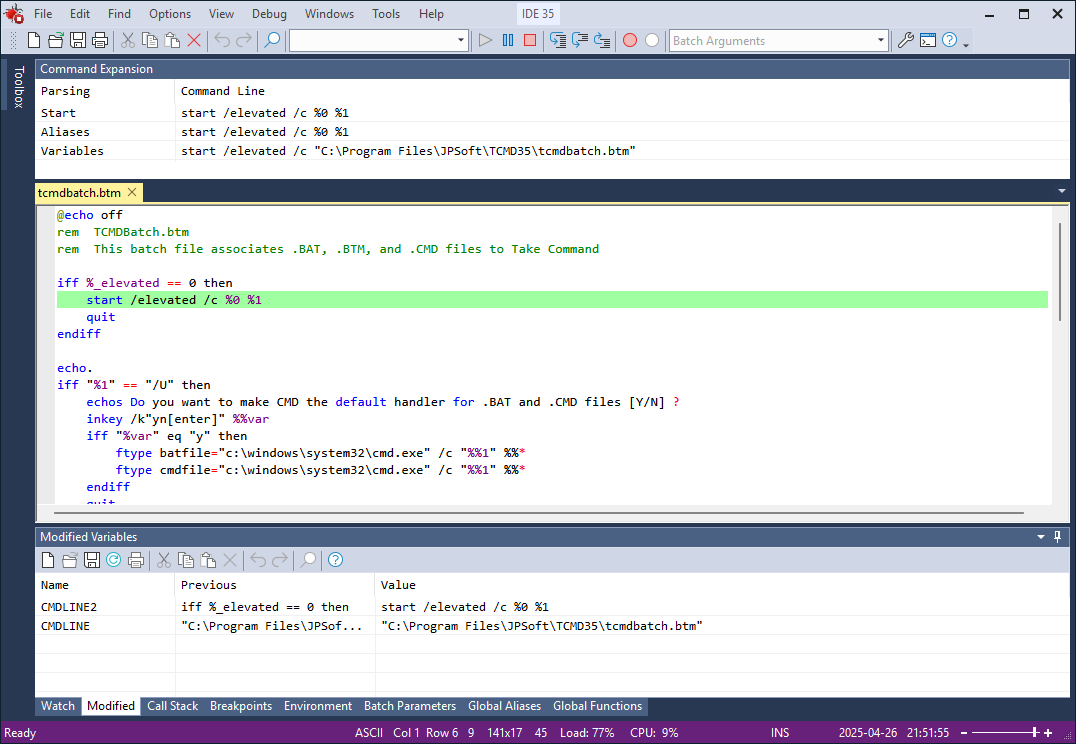Click the Pause debugging icon
The width and height of the screenshot is (1076, 744).
pyautogui.click(x=508, y=40)
